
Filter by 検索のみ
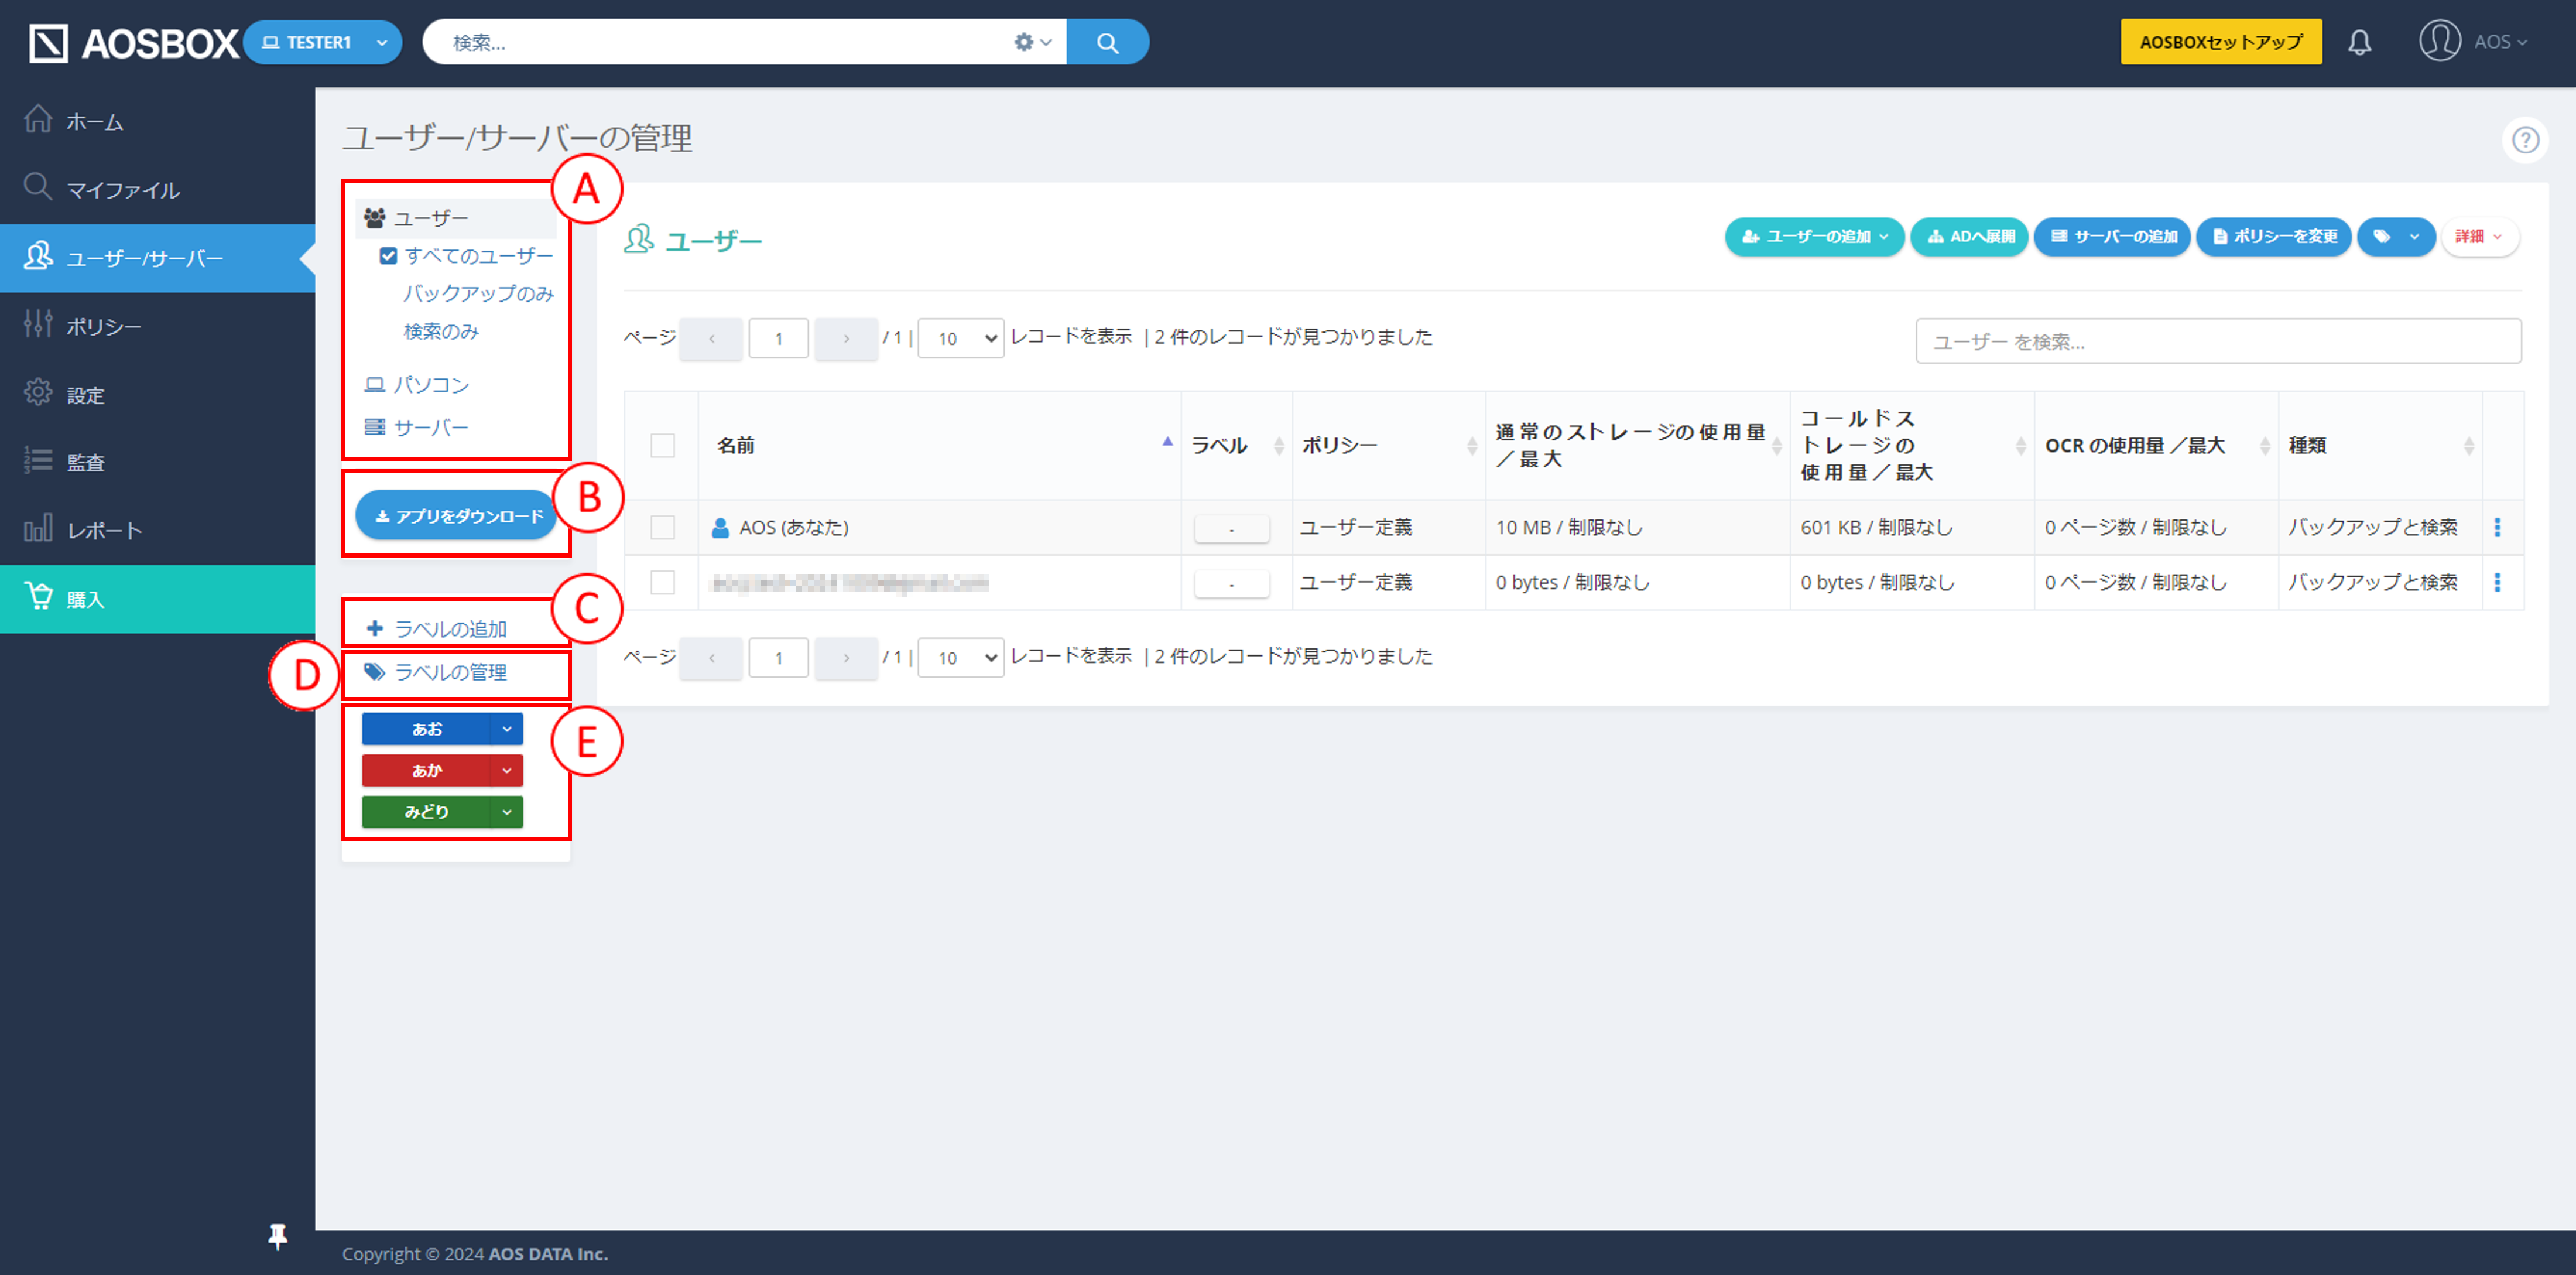coord(441,332)
